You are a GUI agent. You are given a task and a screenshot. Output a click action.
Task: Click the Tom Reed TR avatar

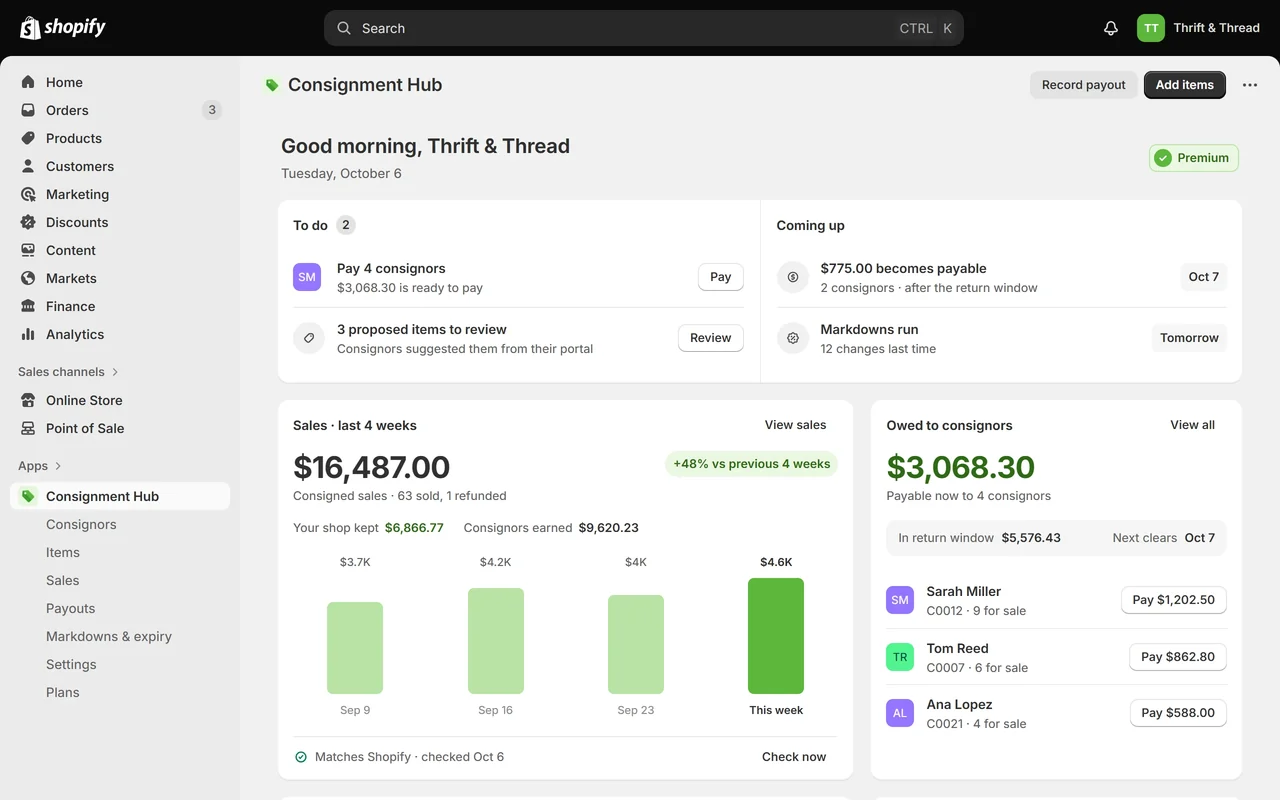(x=900, y=657)
